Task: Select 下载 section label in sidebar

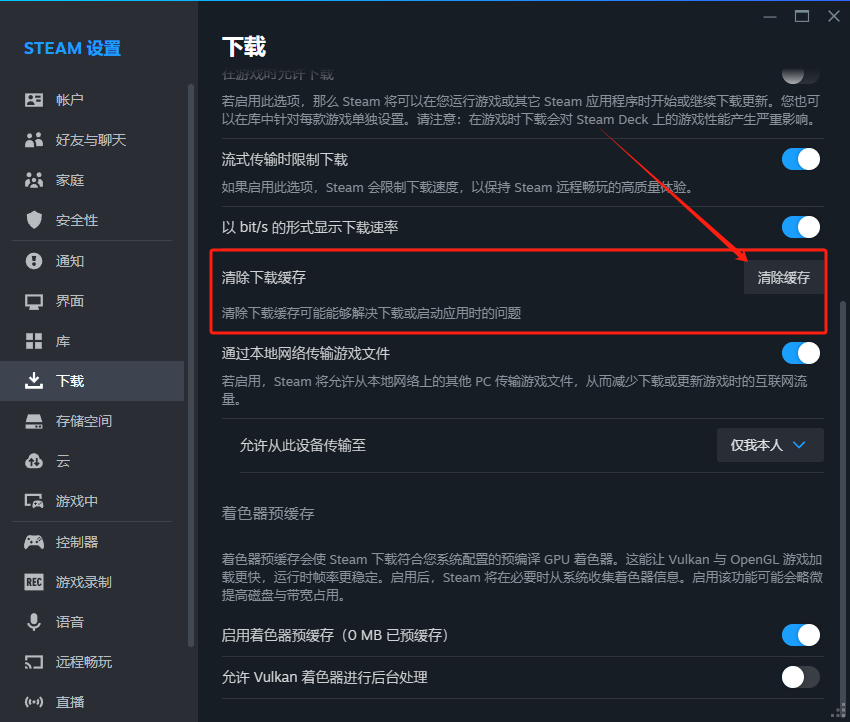Action: (69, 381)
